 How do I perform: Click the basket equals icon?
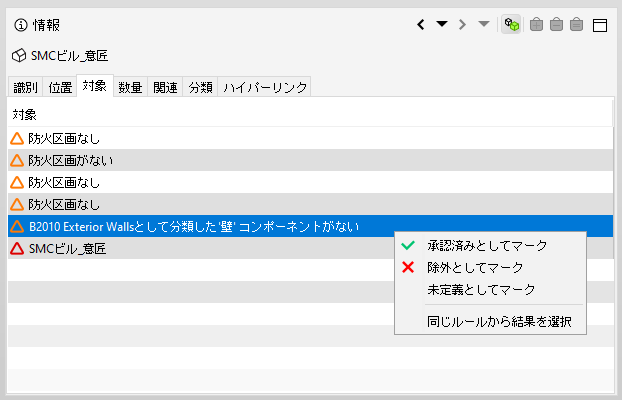pyautogui.click(x=576, y=25)
